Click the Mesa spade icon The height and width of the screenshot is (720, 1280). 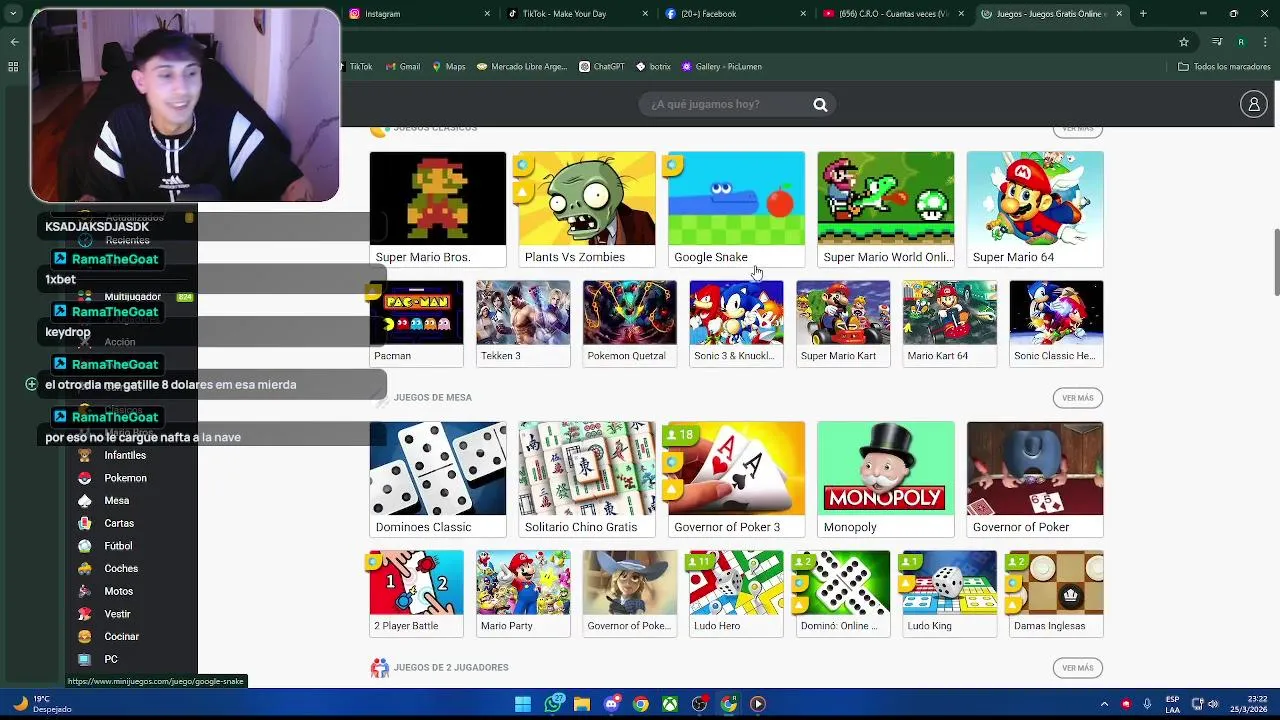point(85,500)
